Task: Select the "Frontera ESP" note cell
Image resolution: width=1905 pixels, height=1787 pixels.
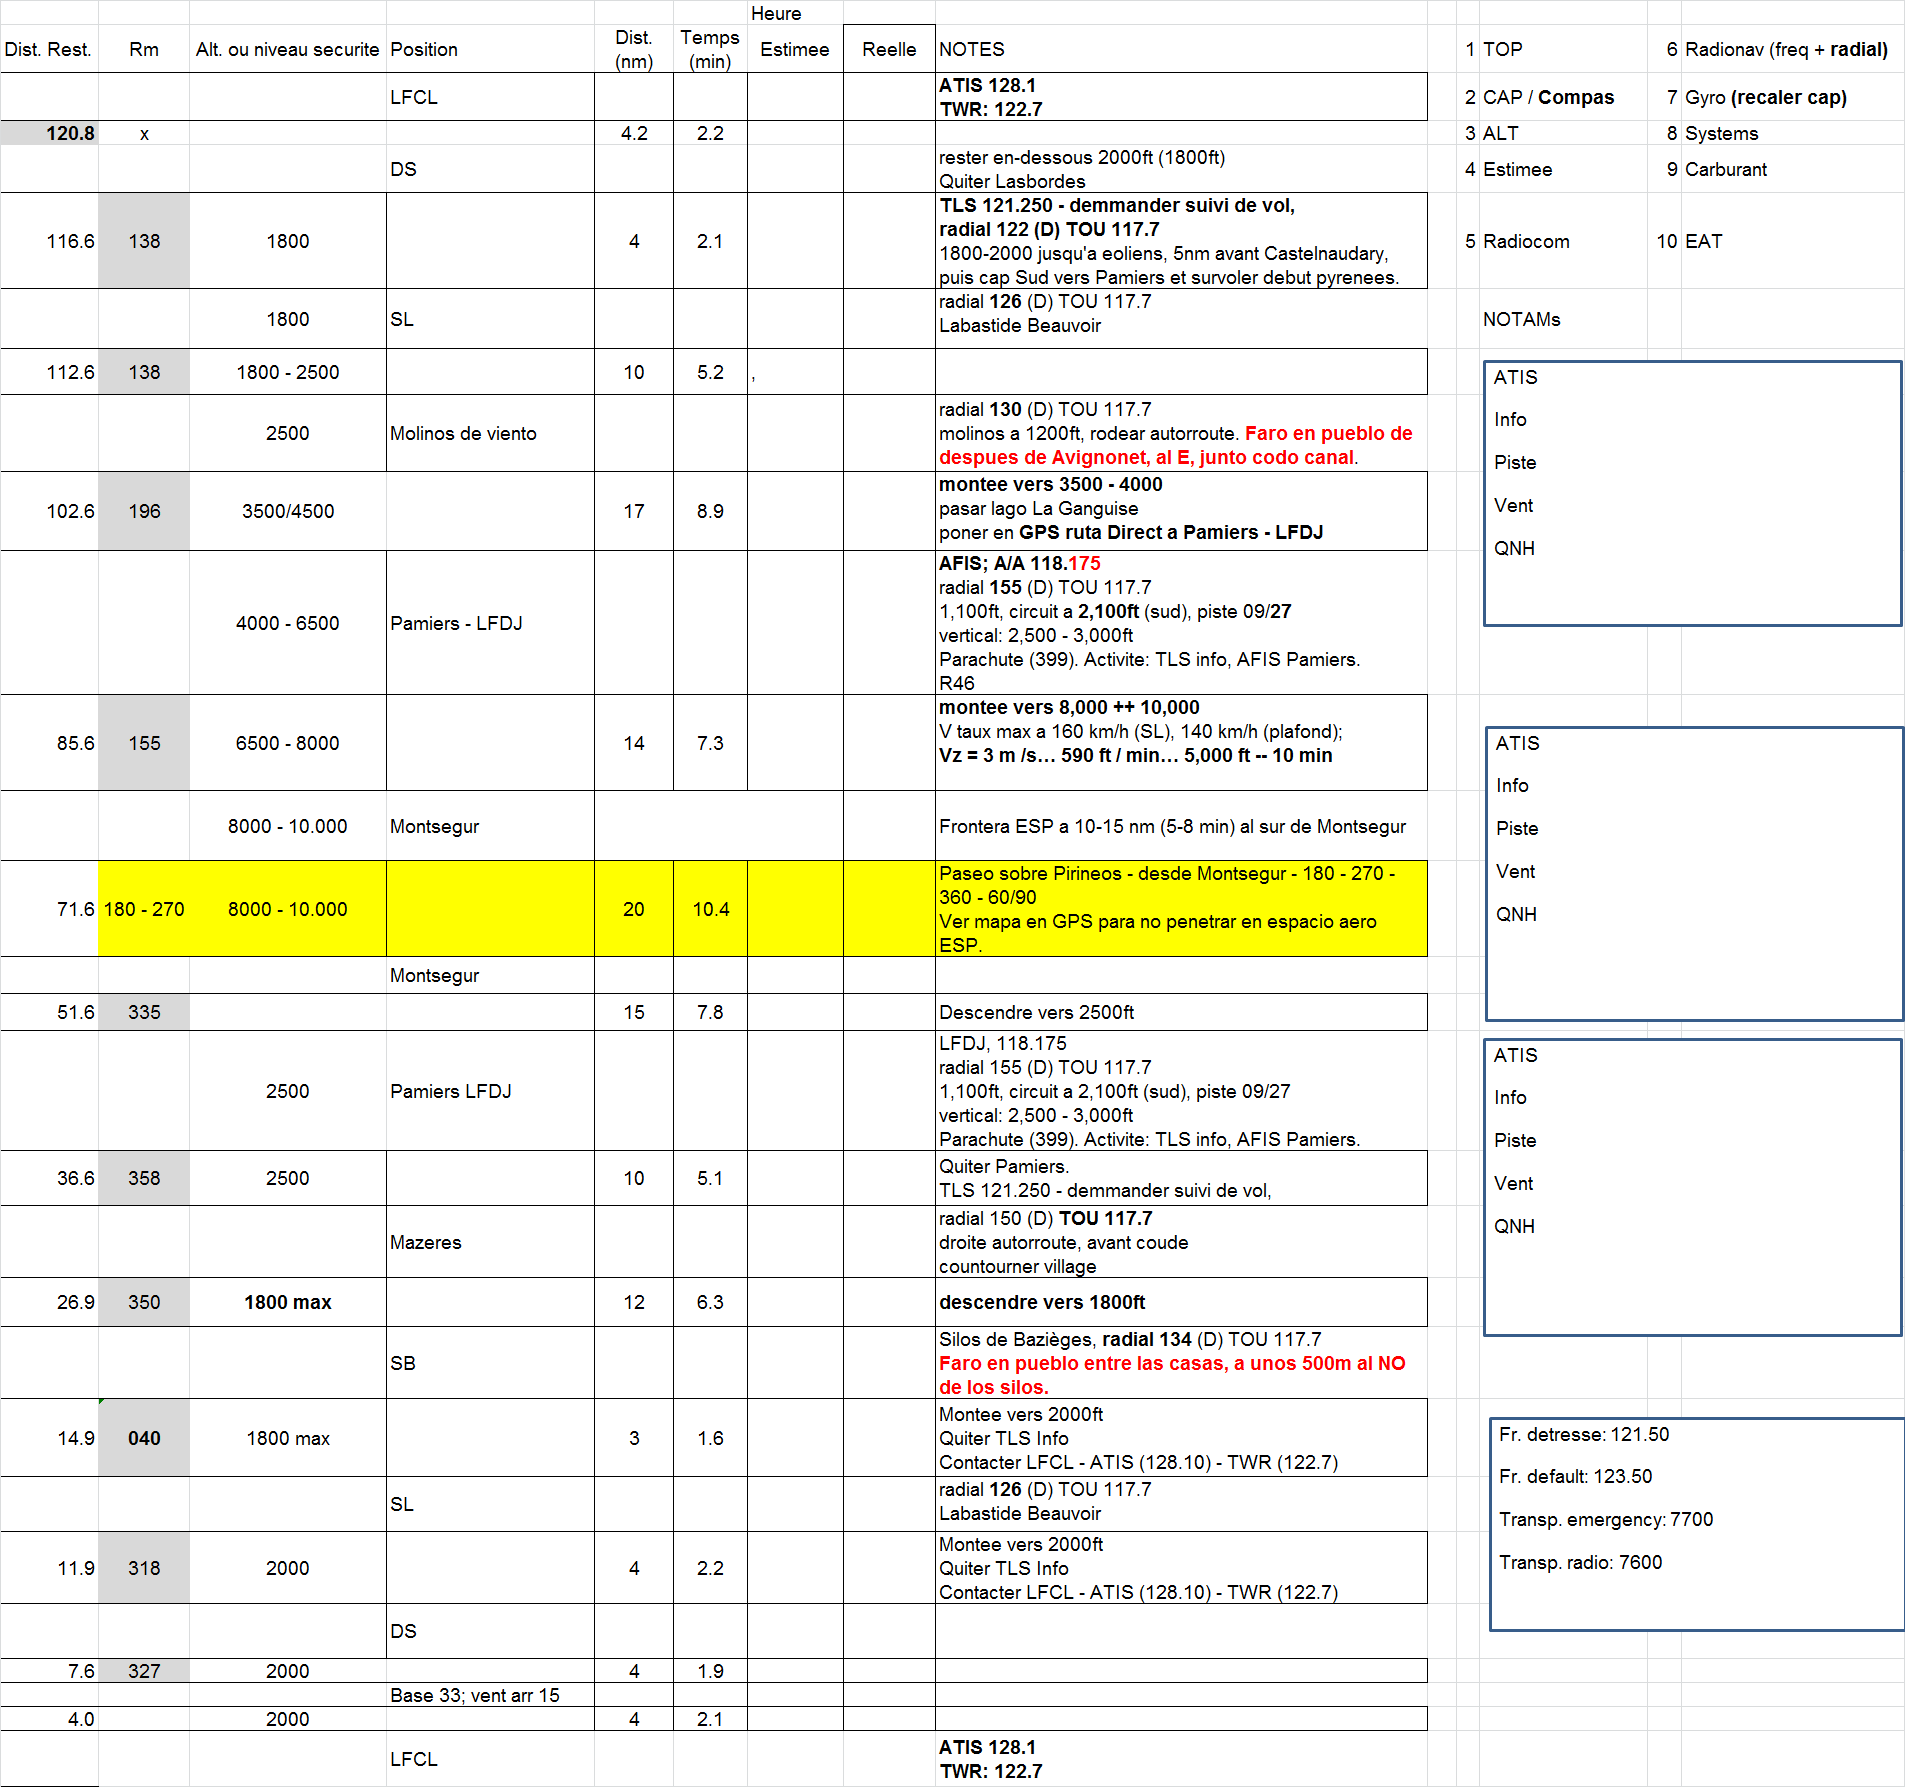Action: point(1171,826)
